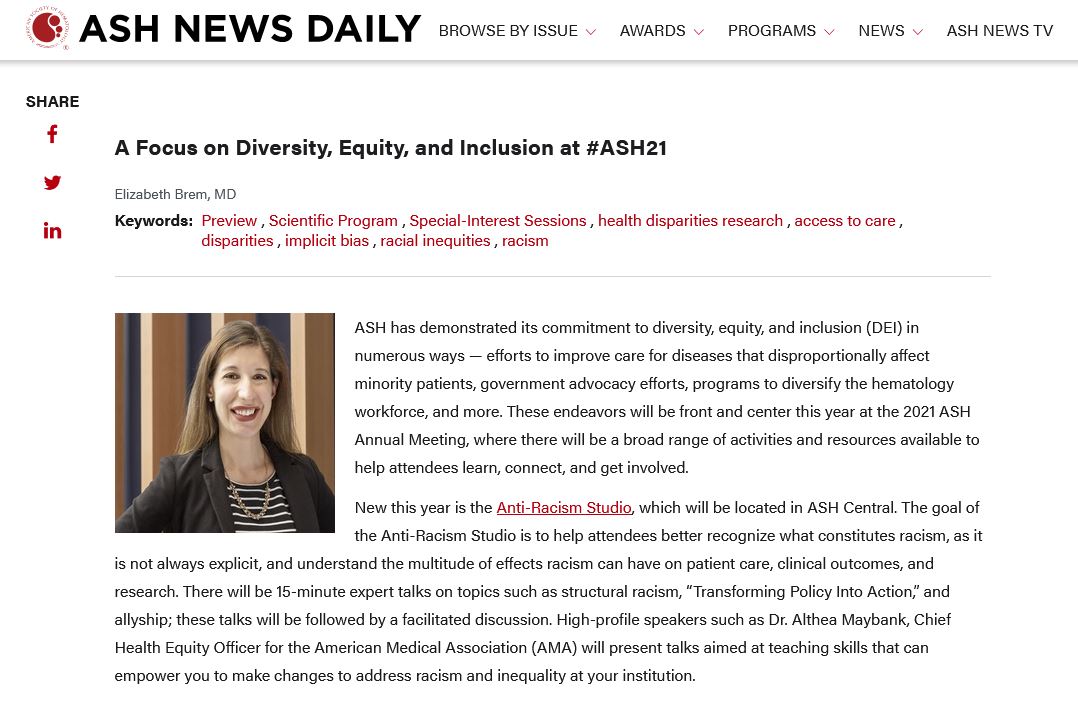1078x707 pixels.
Task: Open the Programs menu
Action: pos(771,31)
